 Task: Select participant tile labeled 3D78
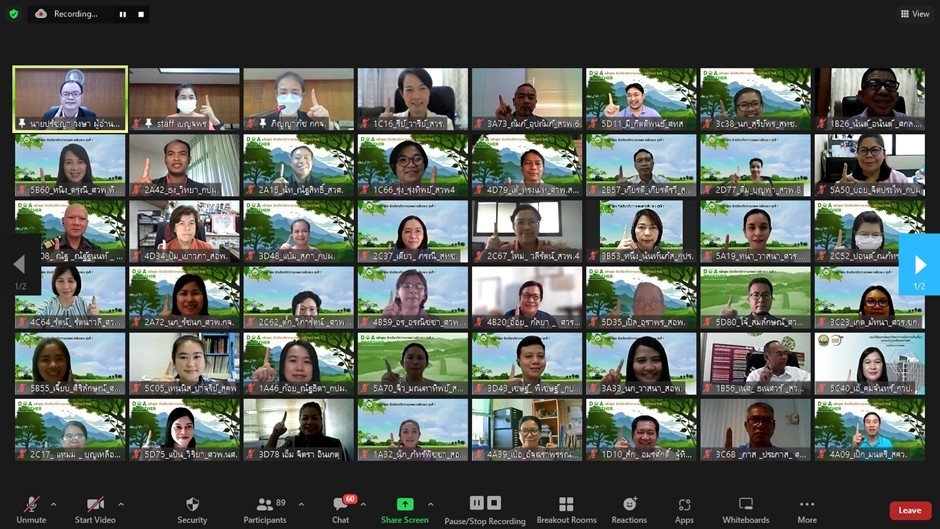click(299, 431)
